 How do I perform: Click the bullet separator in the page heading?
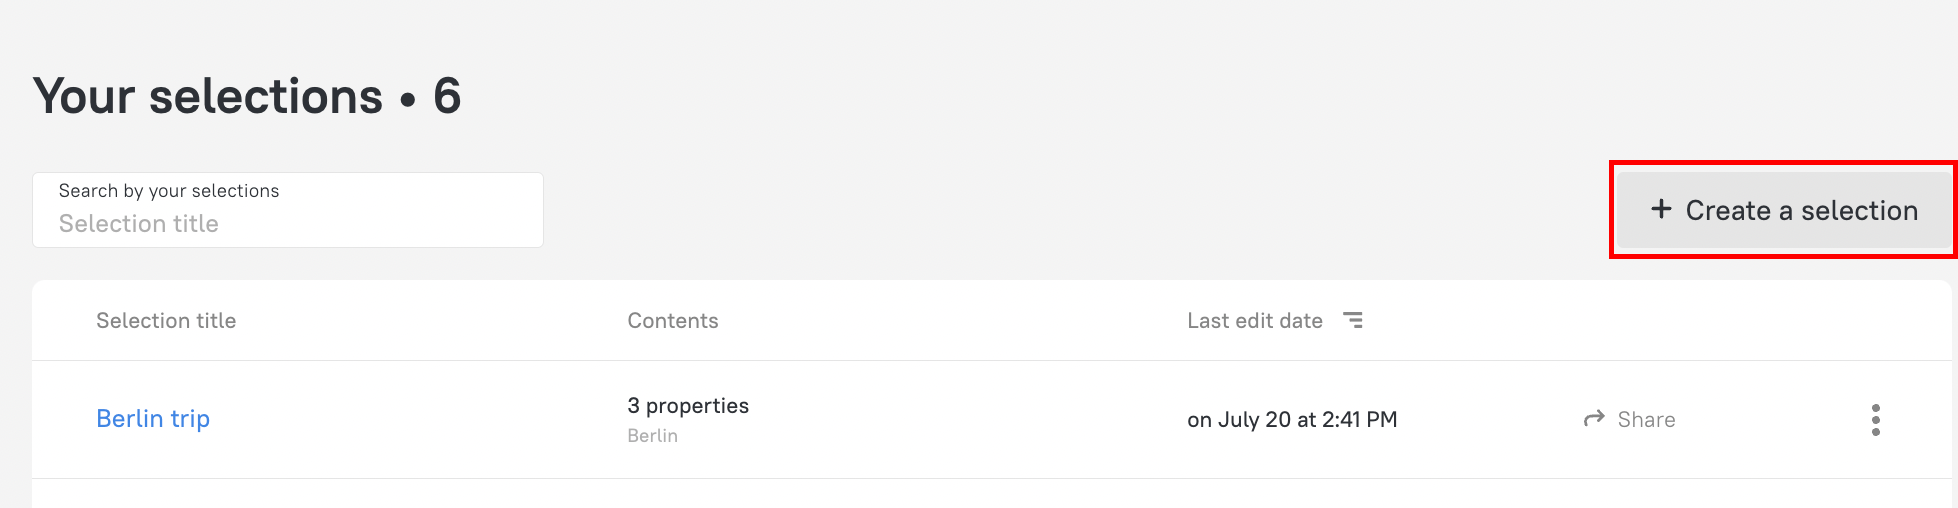click(x=407, y=101)
